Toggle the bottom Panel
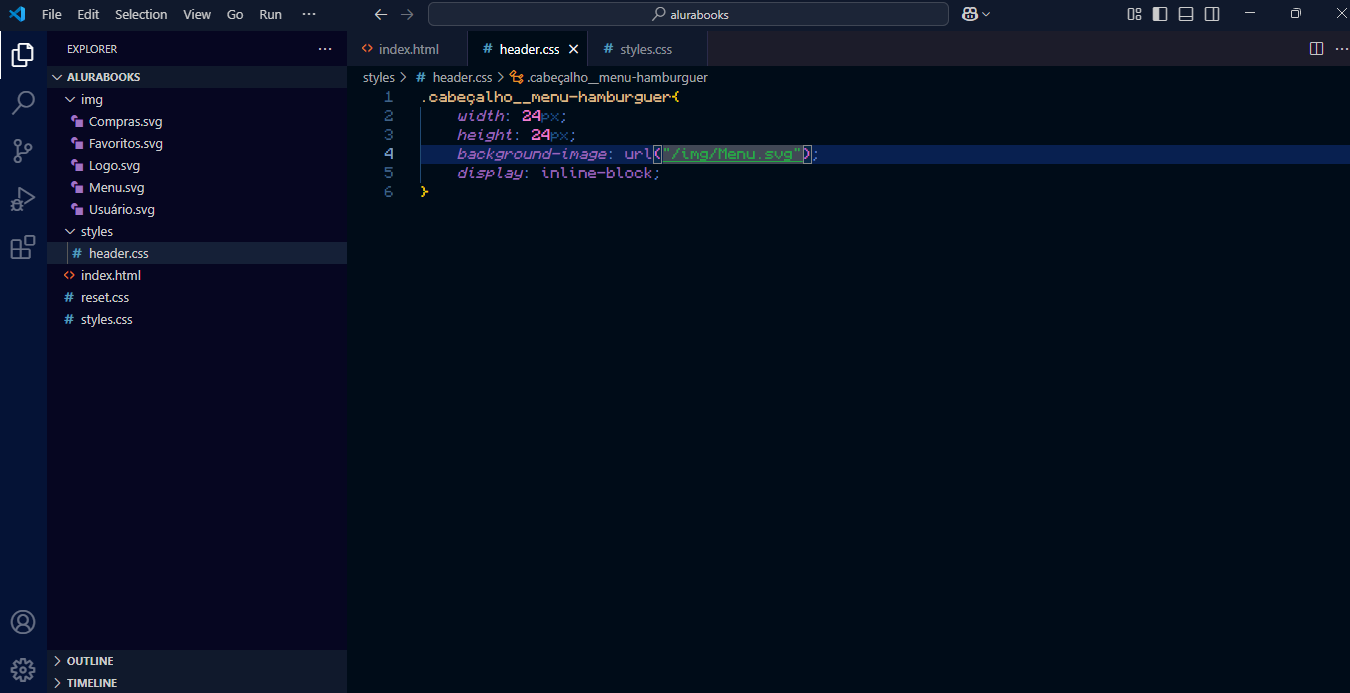This screenshot has width=1350, height=693. point(1186,14)
